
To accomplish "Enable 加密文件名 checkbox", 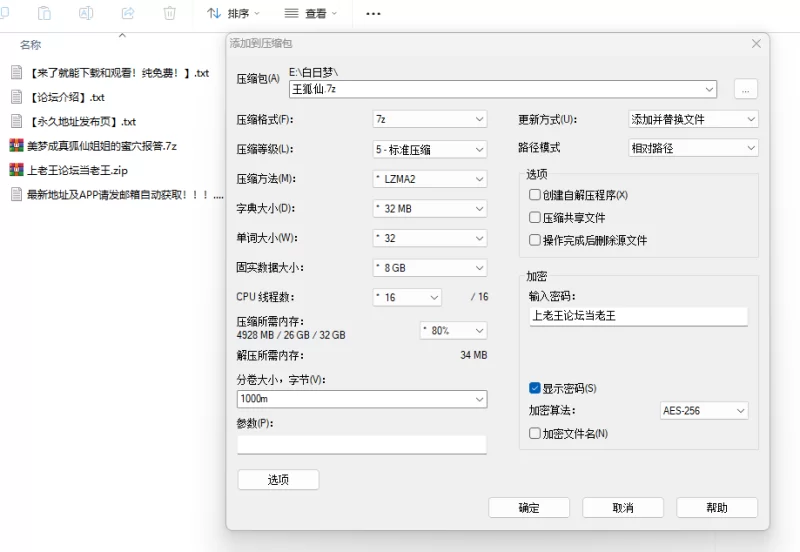I will pyautogui.click(x=535, y=433).
